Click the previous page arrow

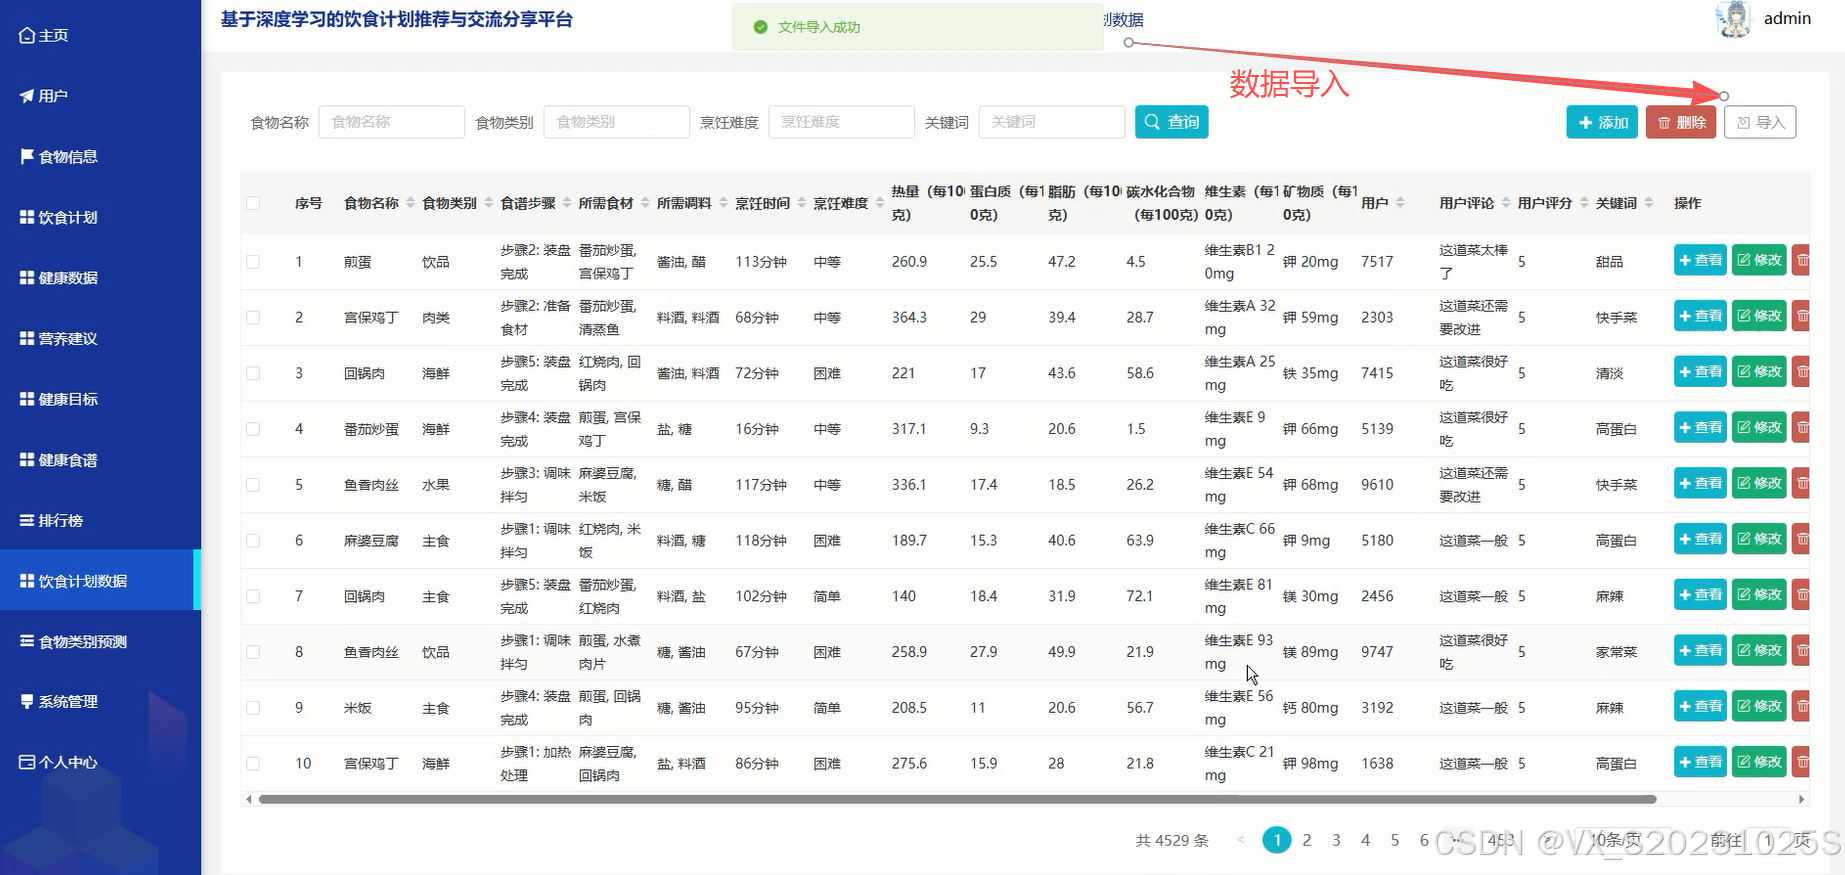coord(1241,840)
